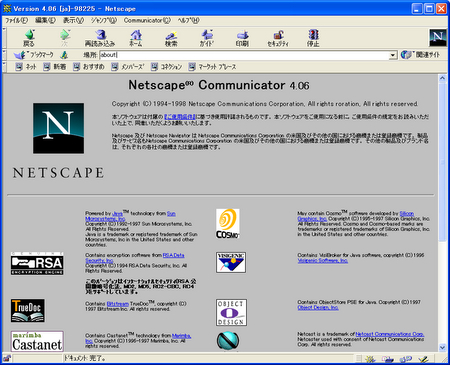The image size is (450, 365).
Task: Click the Marimba Castanet logo image
Action: point(37,341)
